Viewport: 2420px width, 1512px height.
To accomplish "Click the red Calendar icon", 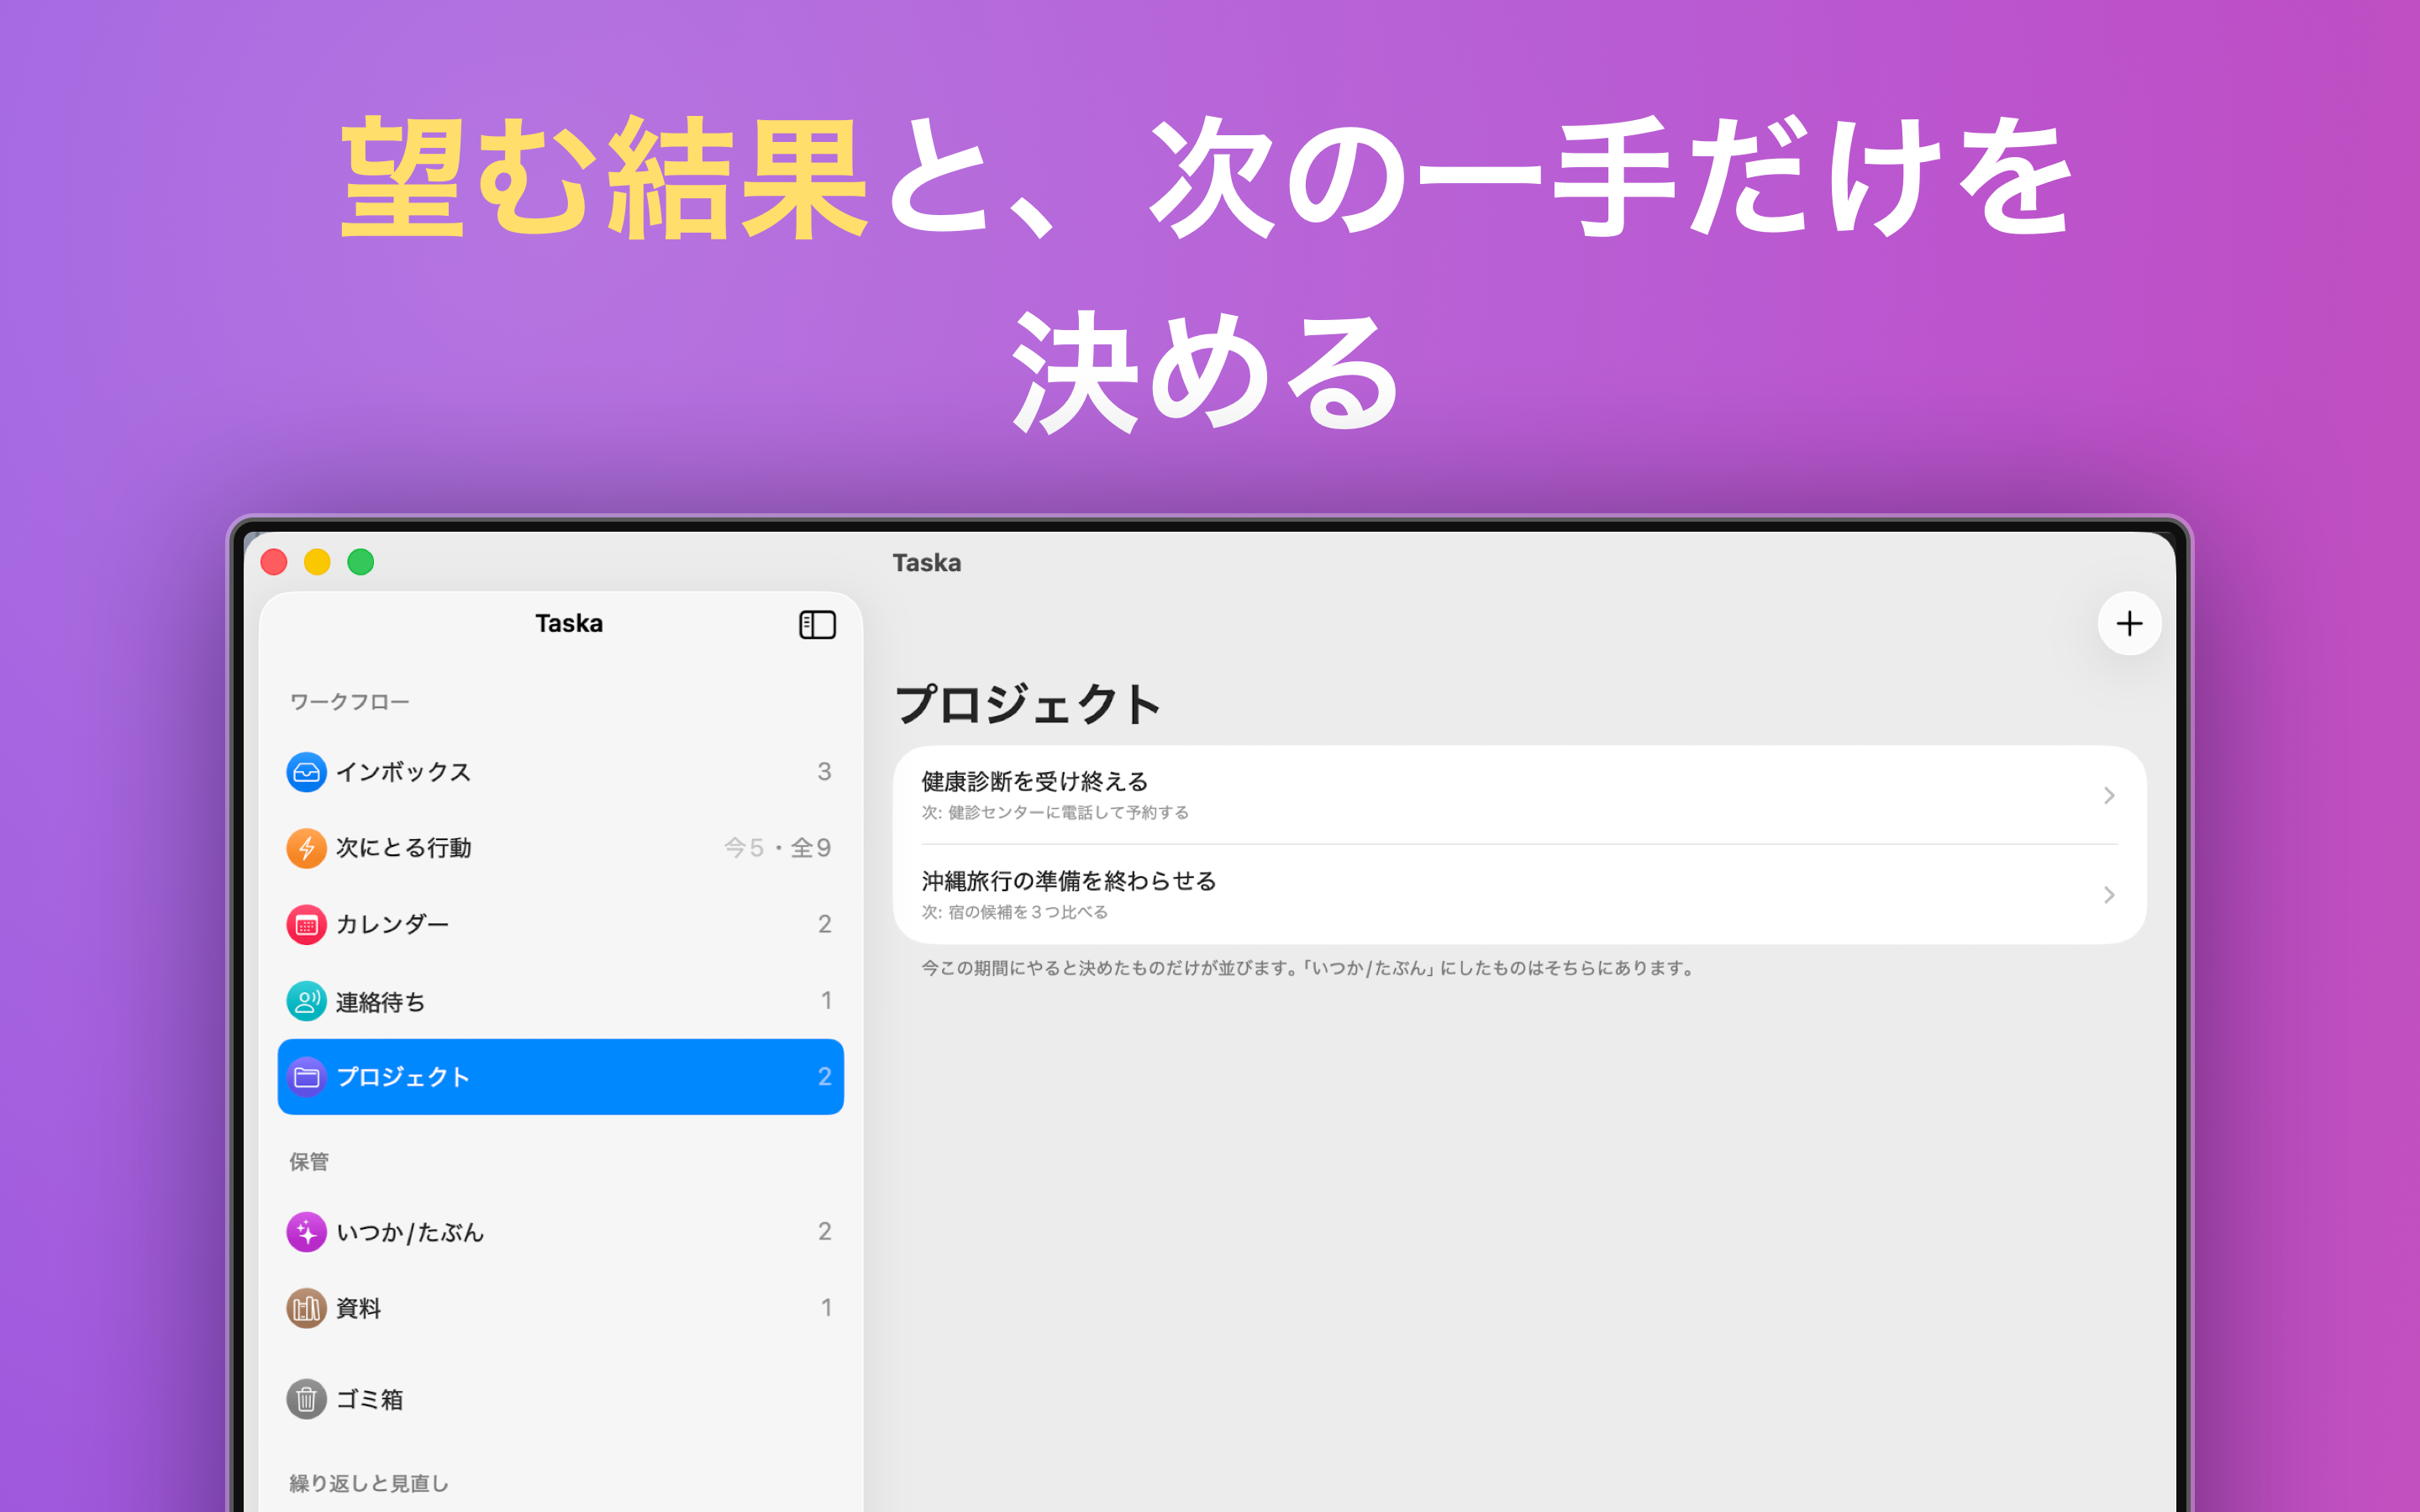I will click(306, 925).
